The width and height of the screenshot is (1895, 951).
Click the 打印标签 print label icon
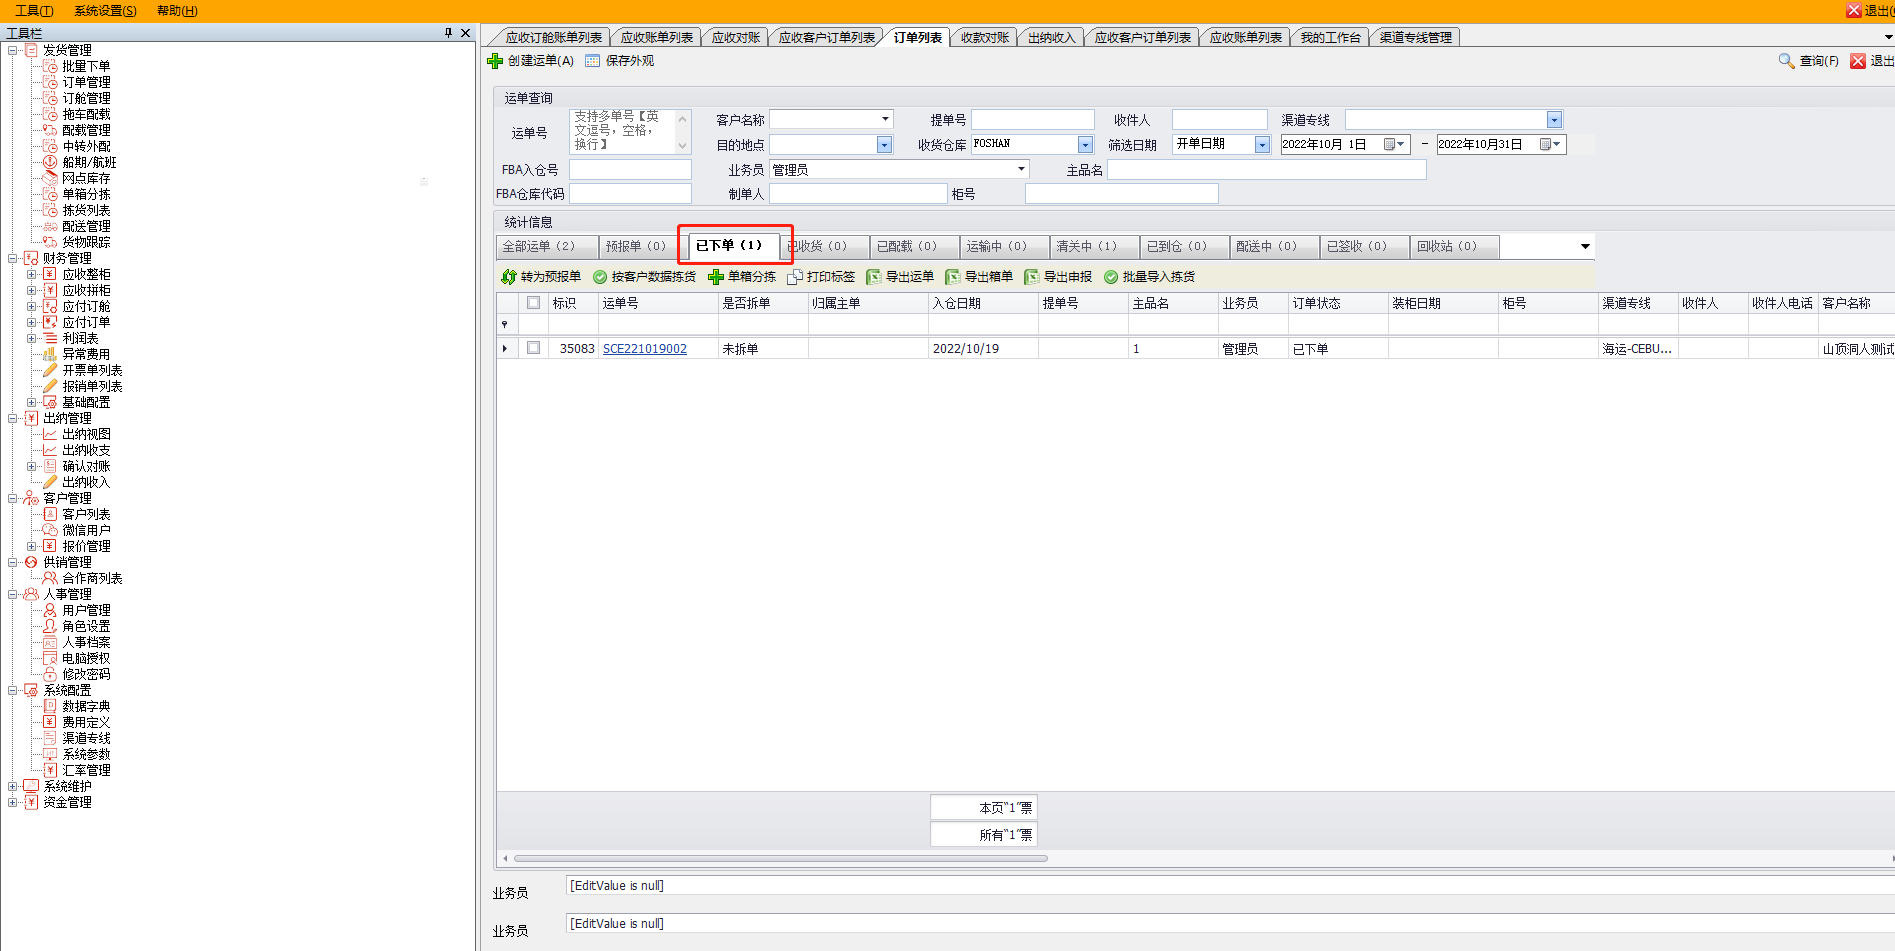tap(795, 277)
